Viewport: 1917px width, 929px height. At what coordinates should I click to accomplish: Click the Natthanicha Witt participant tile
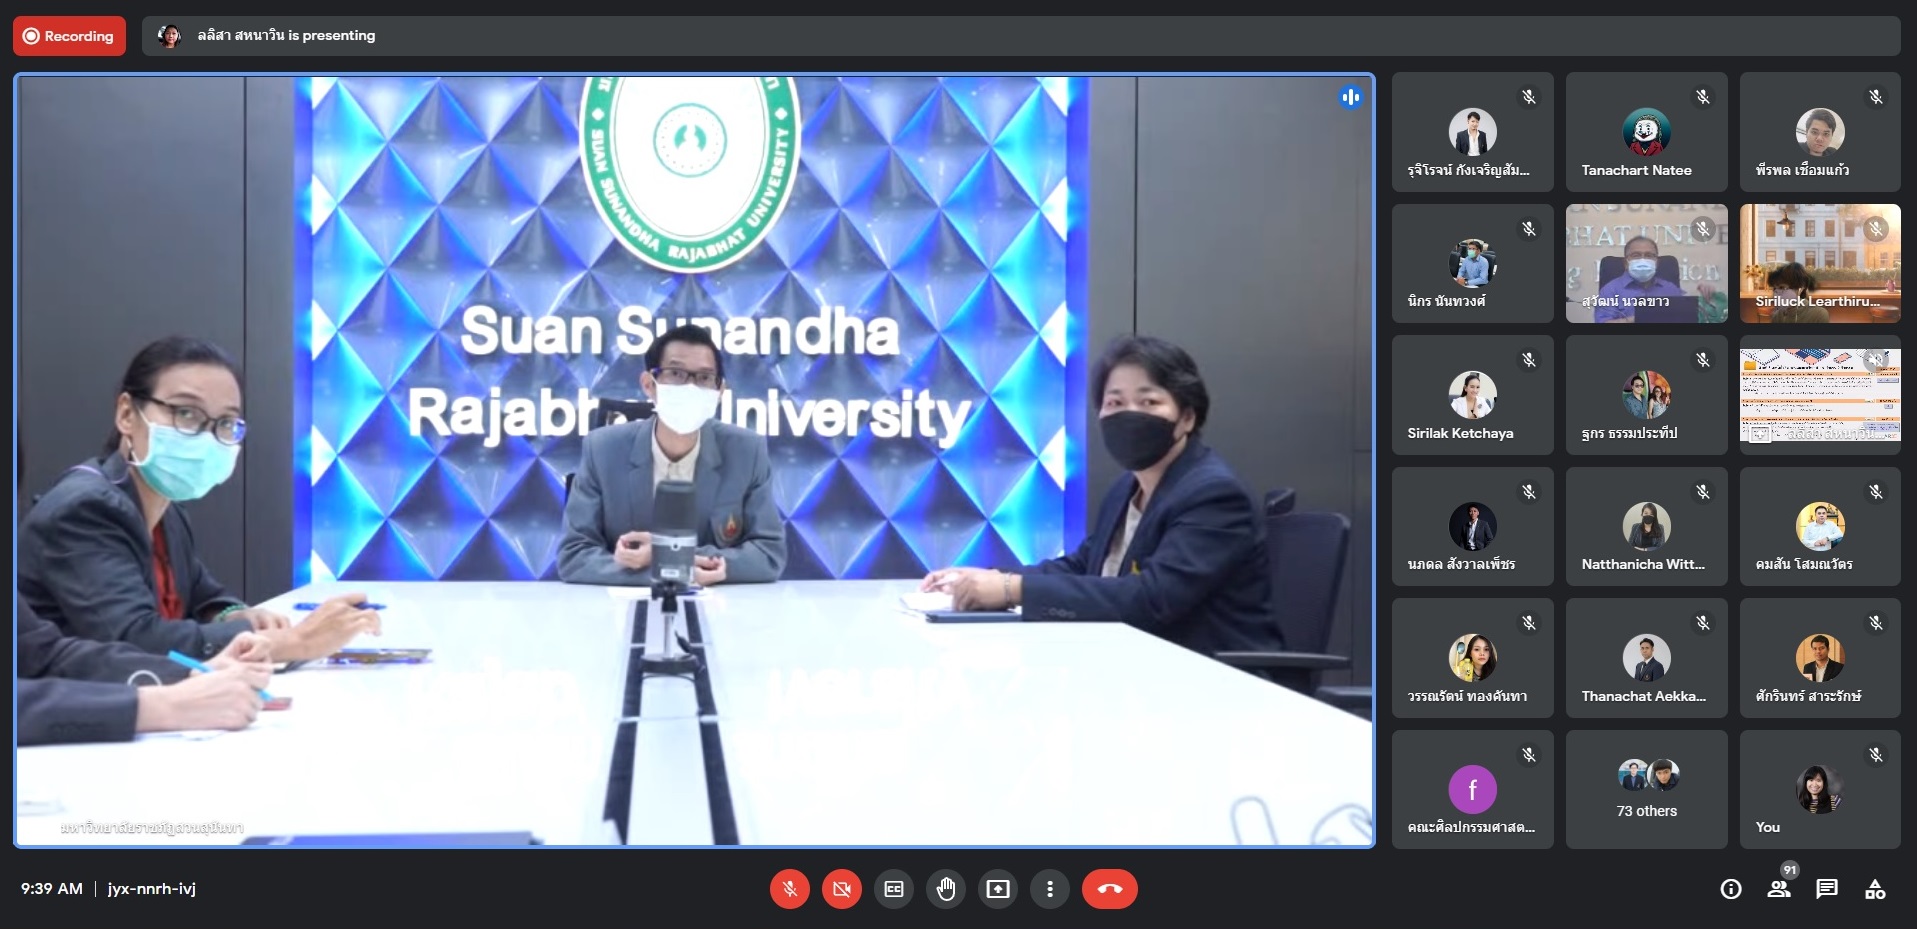tap(1646, 526)
